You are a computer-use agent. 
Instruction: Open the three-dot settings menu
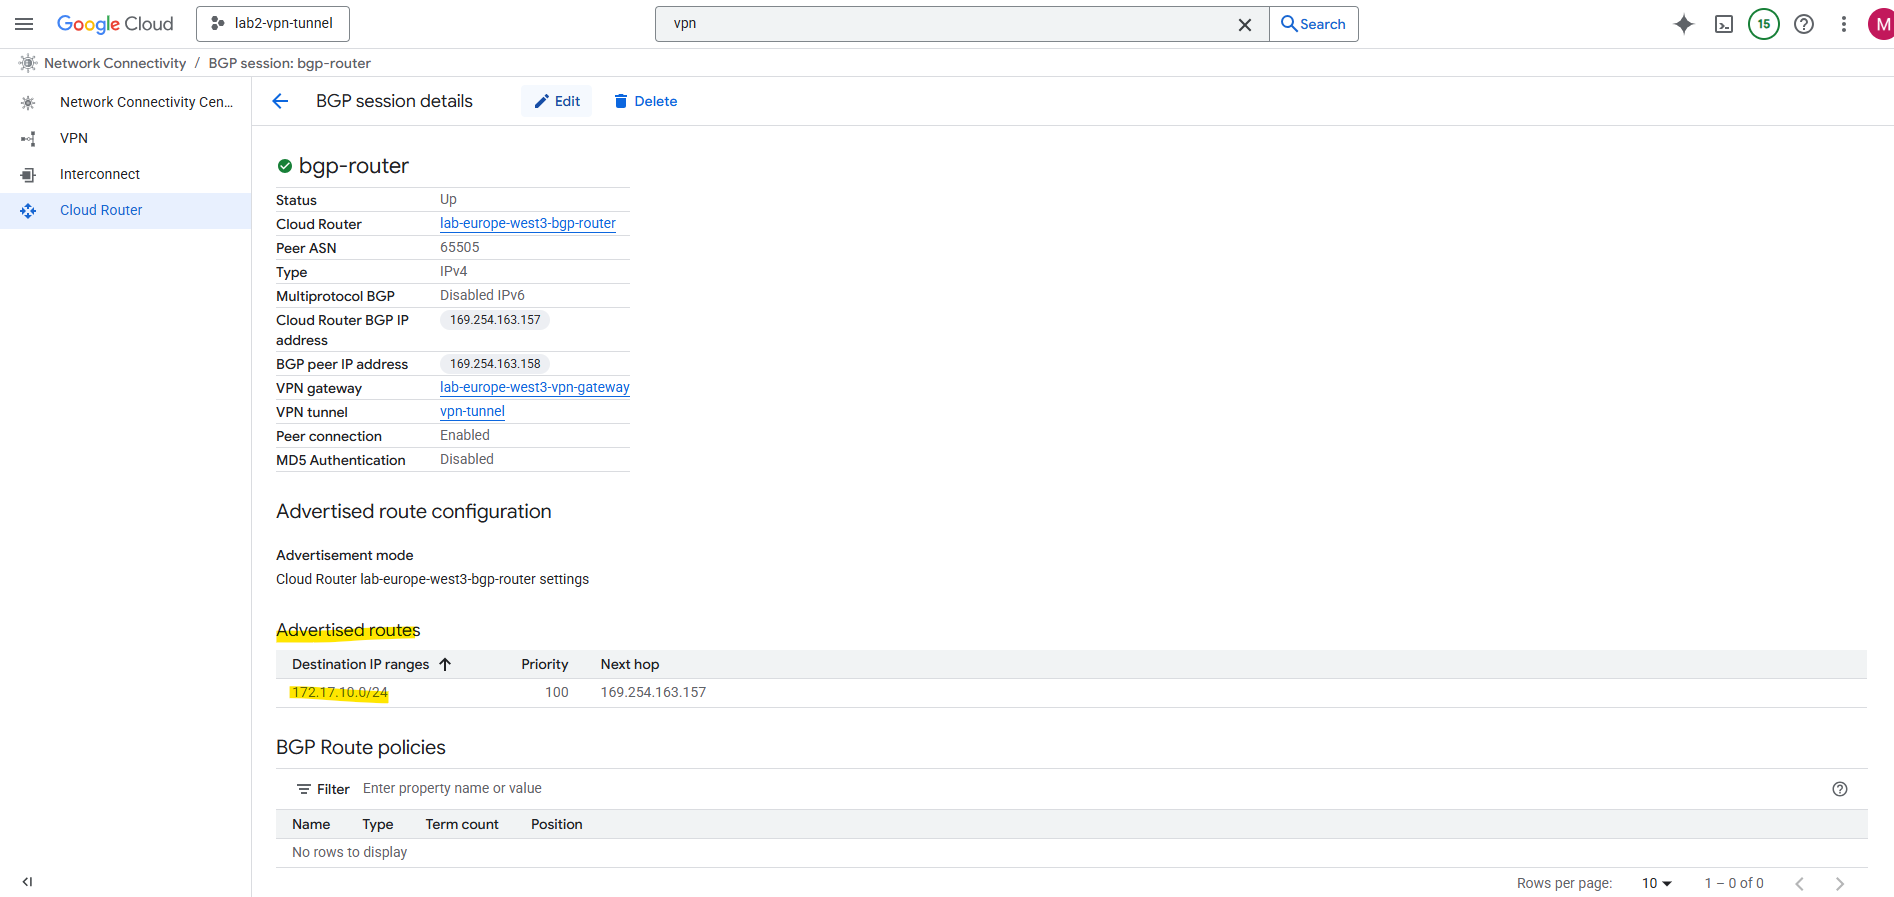[1844, 24]
